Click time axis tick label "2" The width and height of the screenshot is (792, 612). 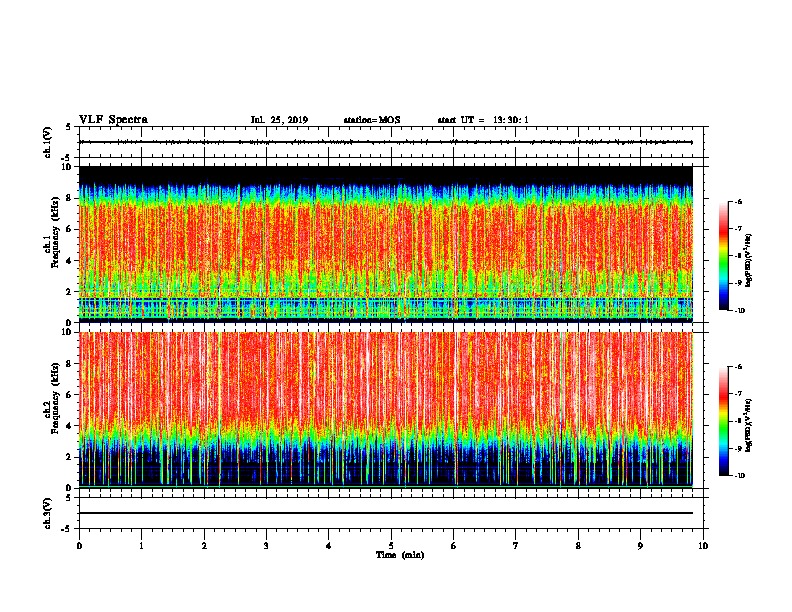[x=204, y=545]
